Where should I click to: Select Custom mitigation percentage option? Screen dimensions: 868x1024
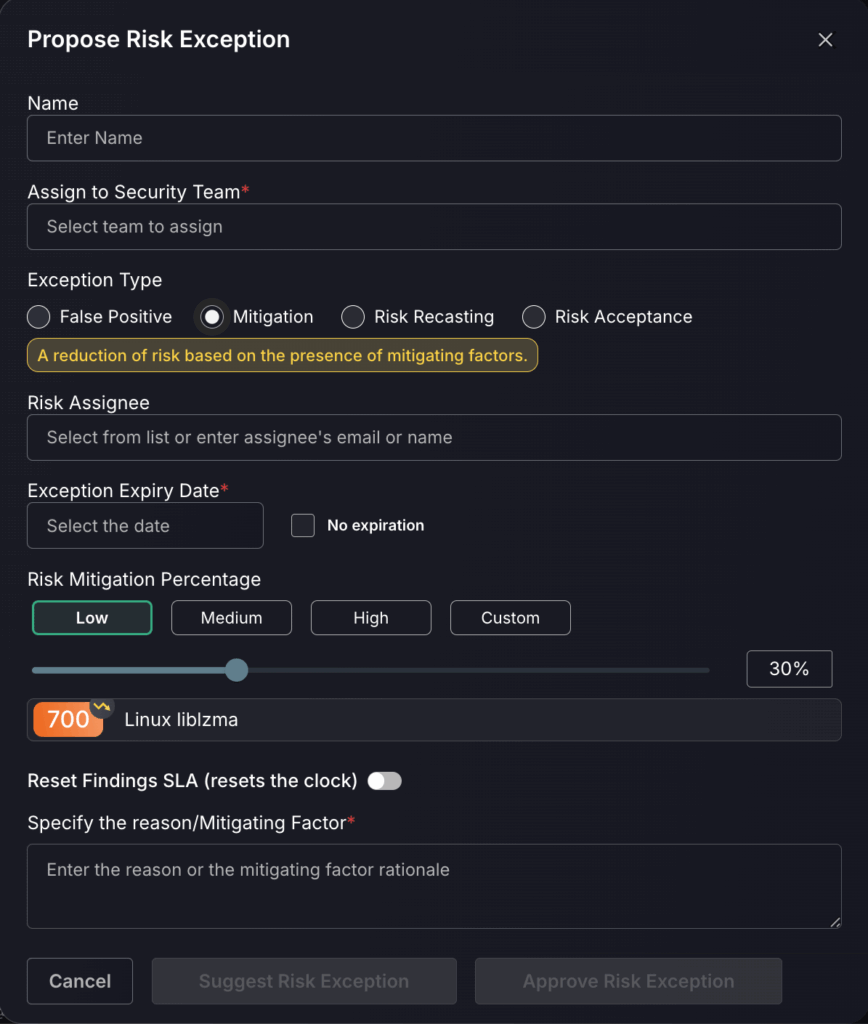[510, 618]
